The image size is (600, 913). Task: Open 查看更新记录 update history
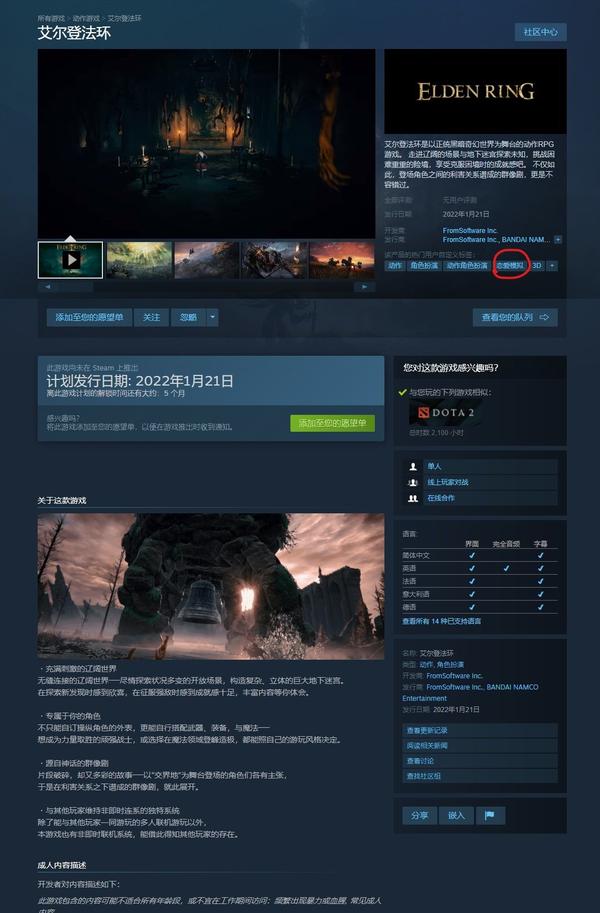pos(480,730)
